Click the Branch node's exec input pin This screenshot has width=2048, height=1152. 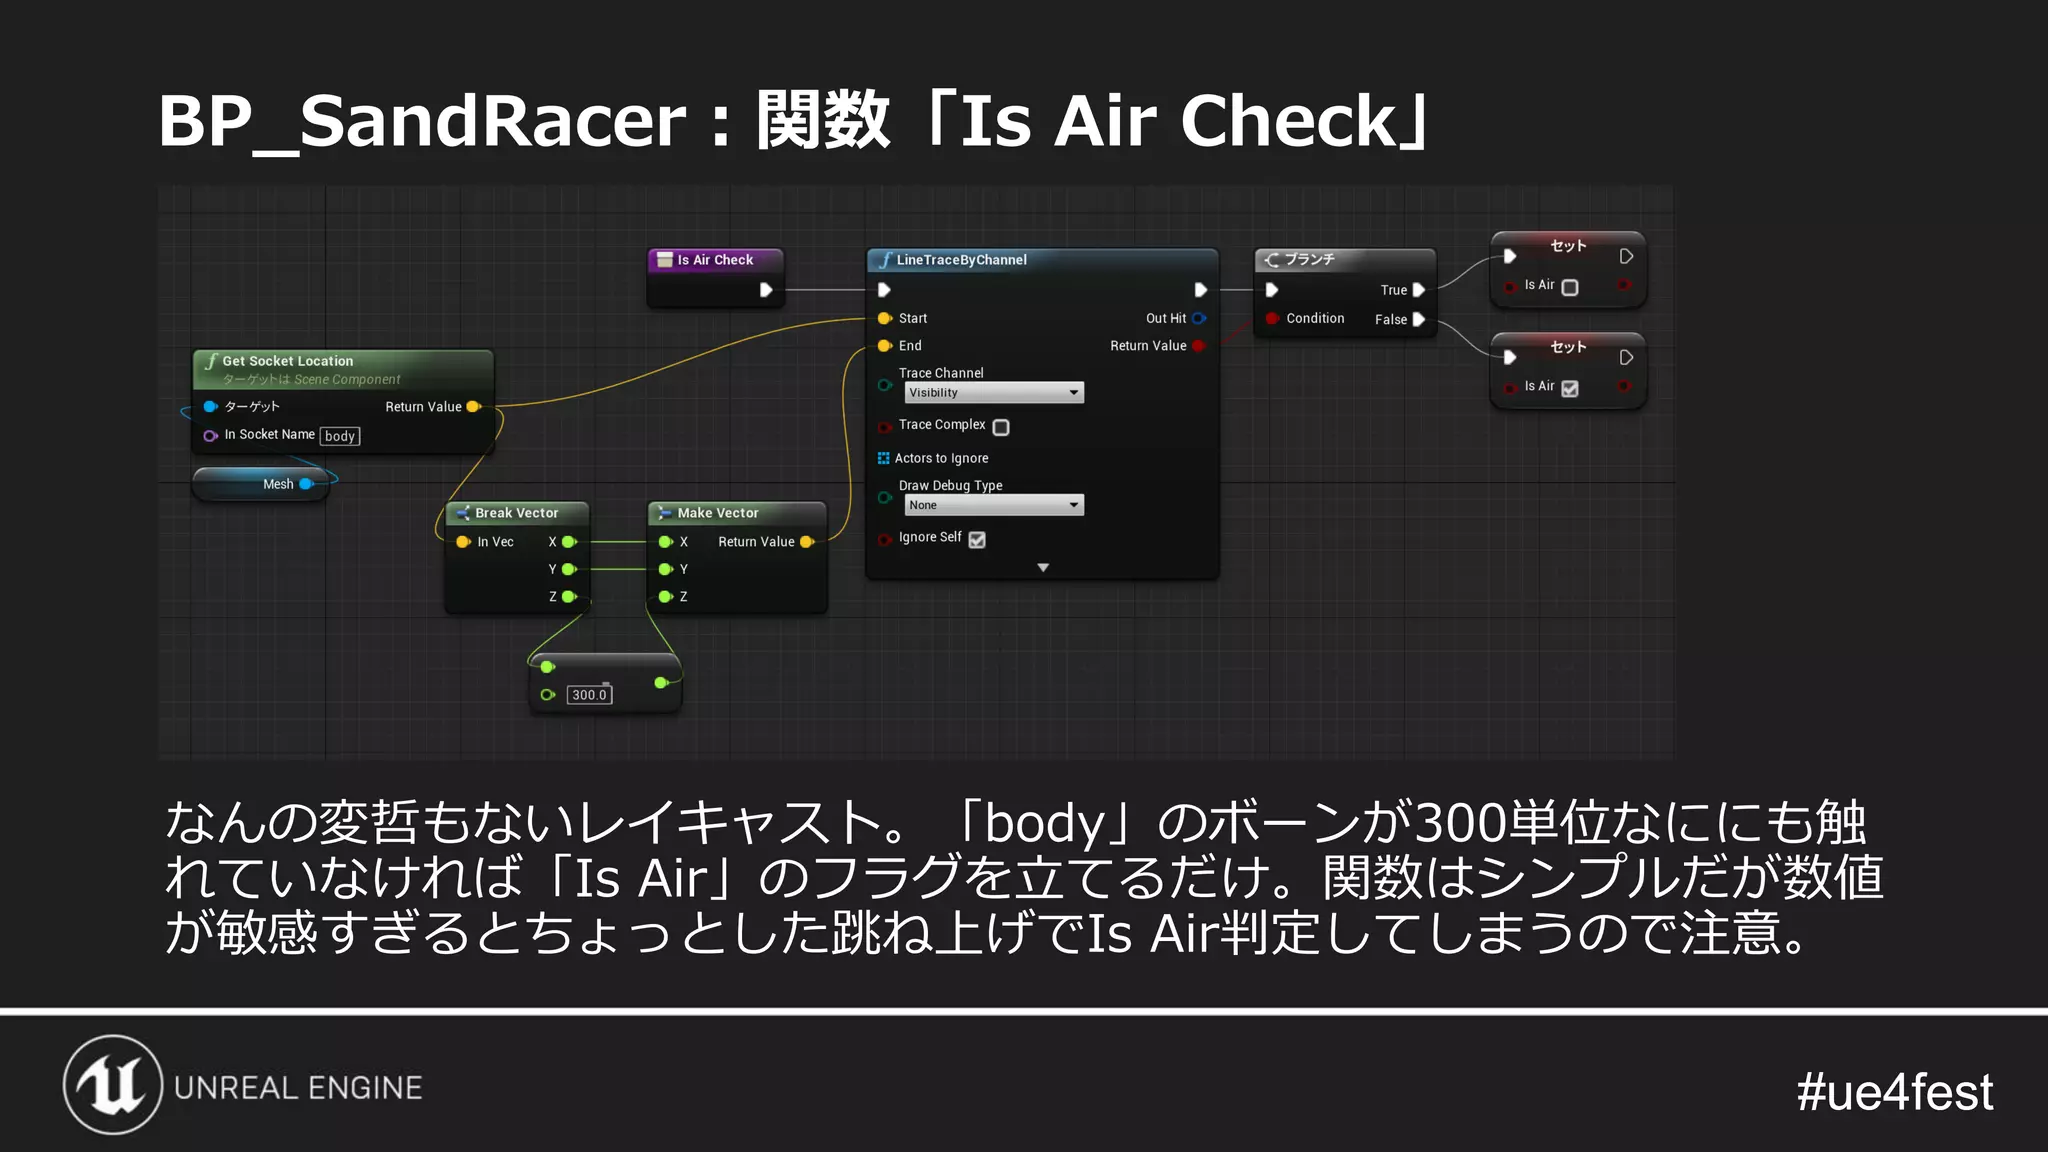click(1272, 290)
